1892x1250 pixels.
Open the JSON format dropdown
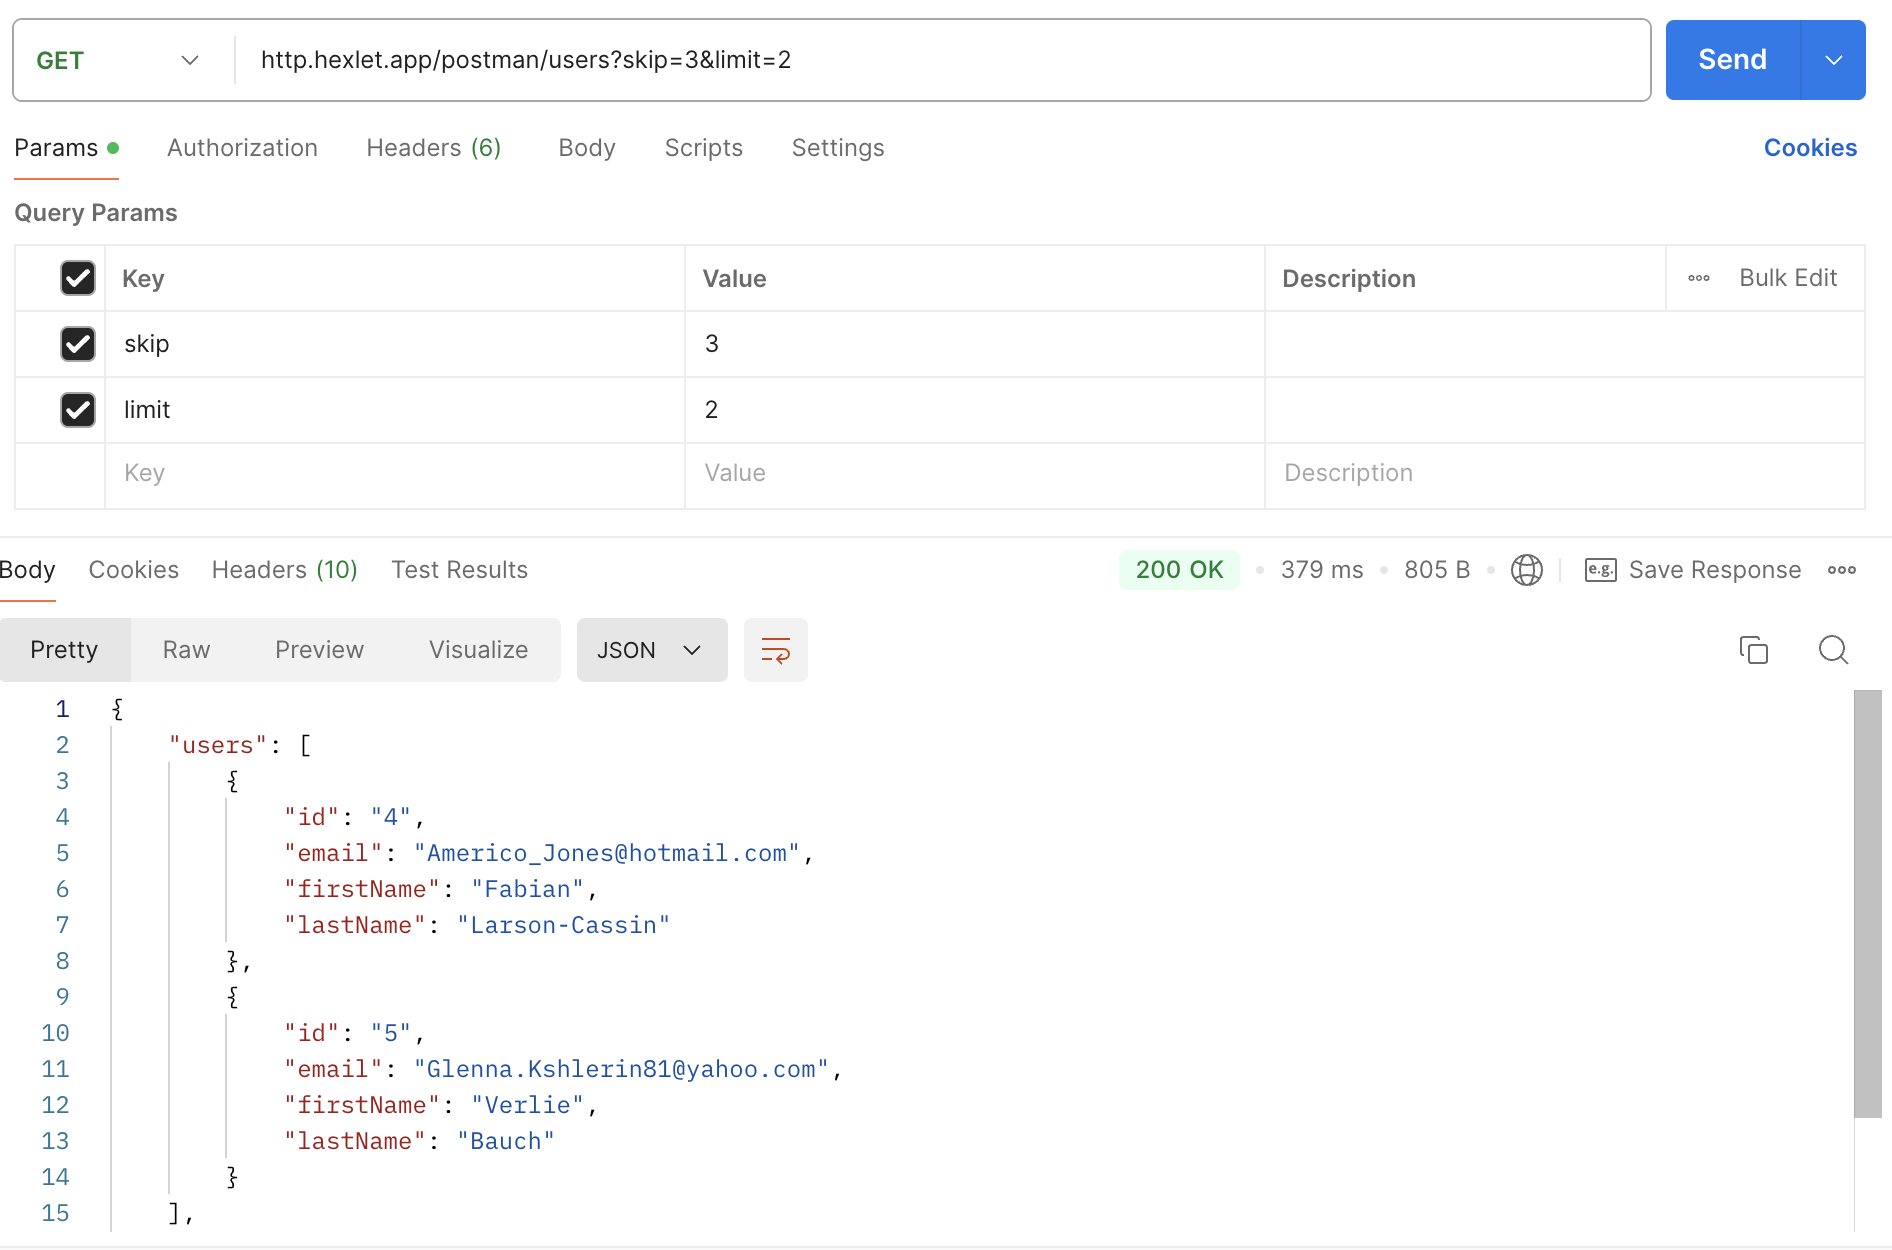point(651,650)
